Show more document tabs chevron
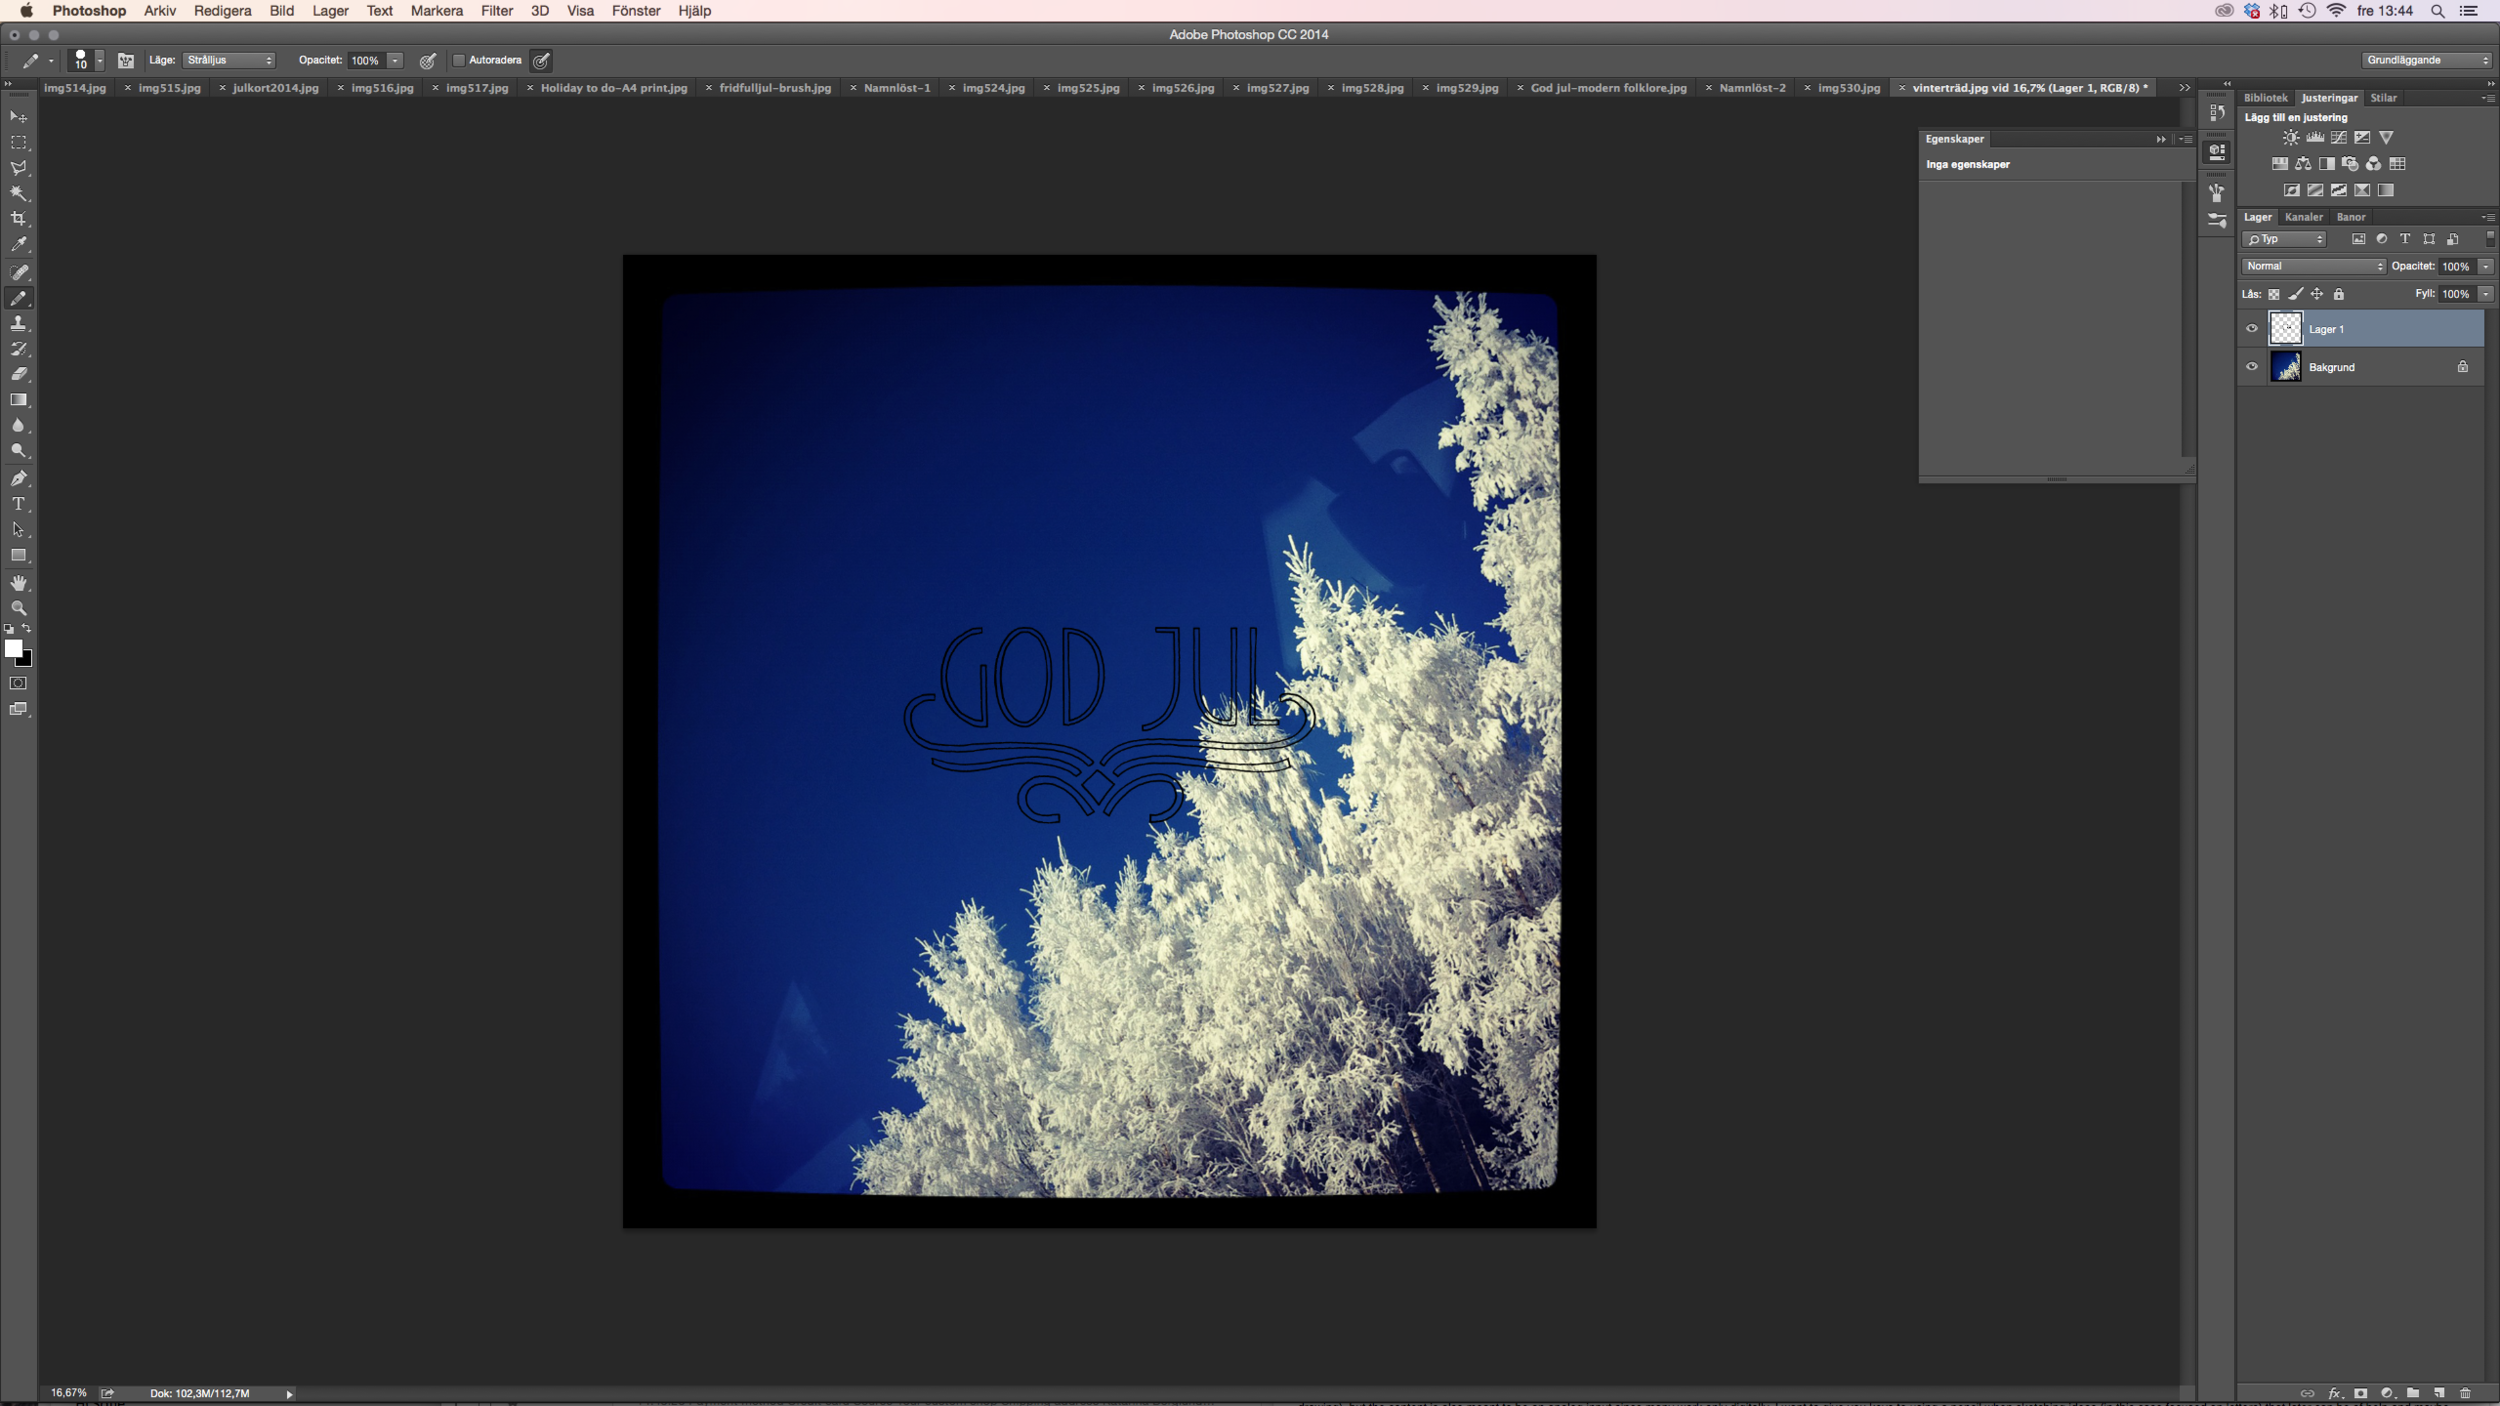This screenshot has width=2500, height=1406. coord(2184,88)
